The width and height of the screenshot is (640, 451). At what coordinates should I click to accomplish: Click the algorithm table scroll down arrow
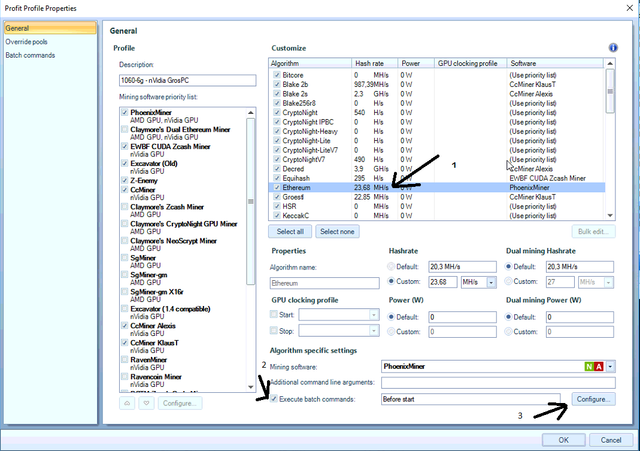coord(610,216)
